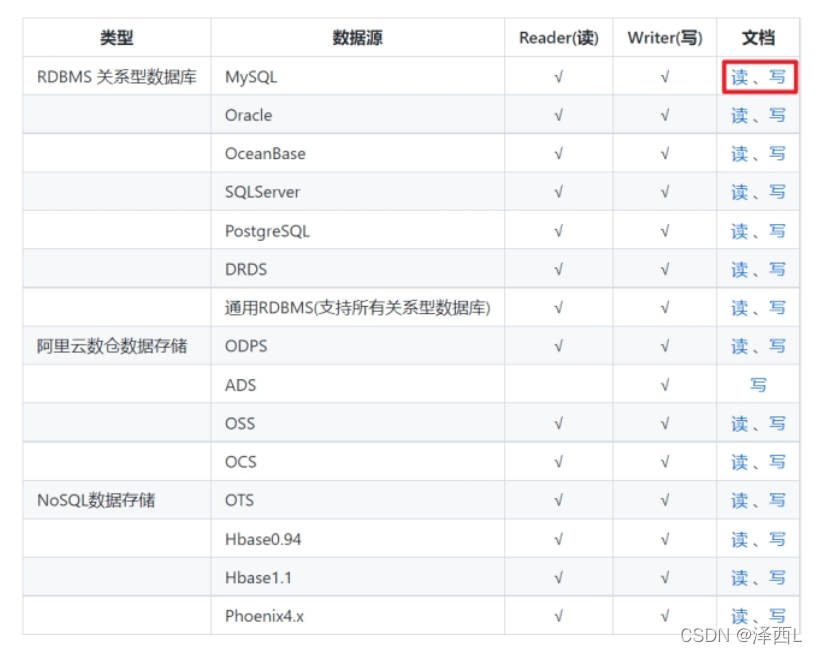Open the OCS read (读) doc link
The image size is (817, 654).
tap(739, 462)
